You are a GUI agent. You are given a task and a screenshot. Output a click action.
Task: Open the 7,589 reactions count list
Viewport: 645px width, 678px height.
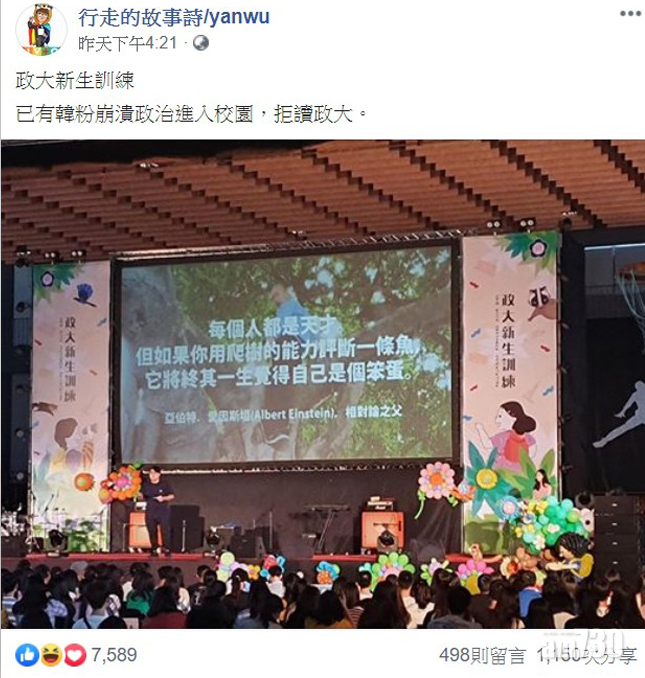[114, 655]
